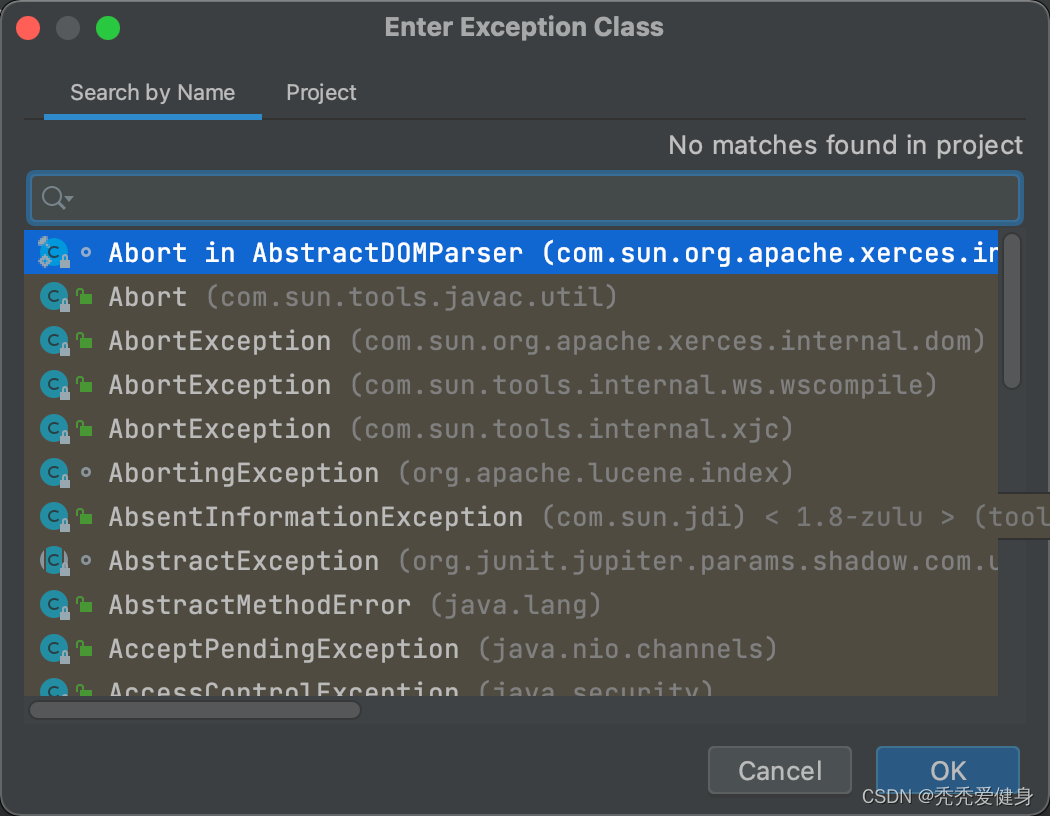Viewport: 1050px width, 816px height.
Task: Open the Project tab
Action: (321, 93)
